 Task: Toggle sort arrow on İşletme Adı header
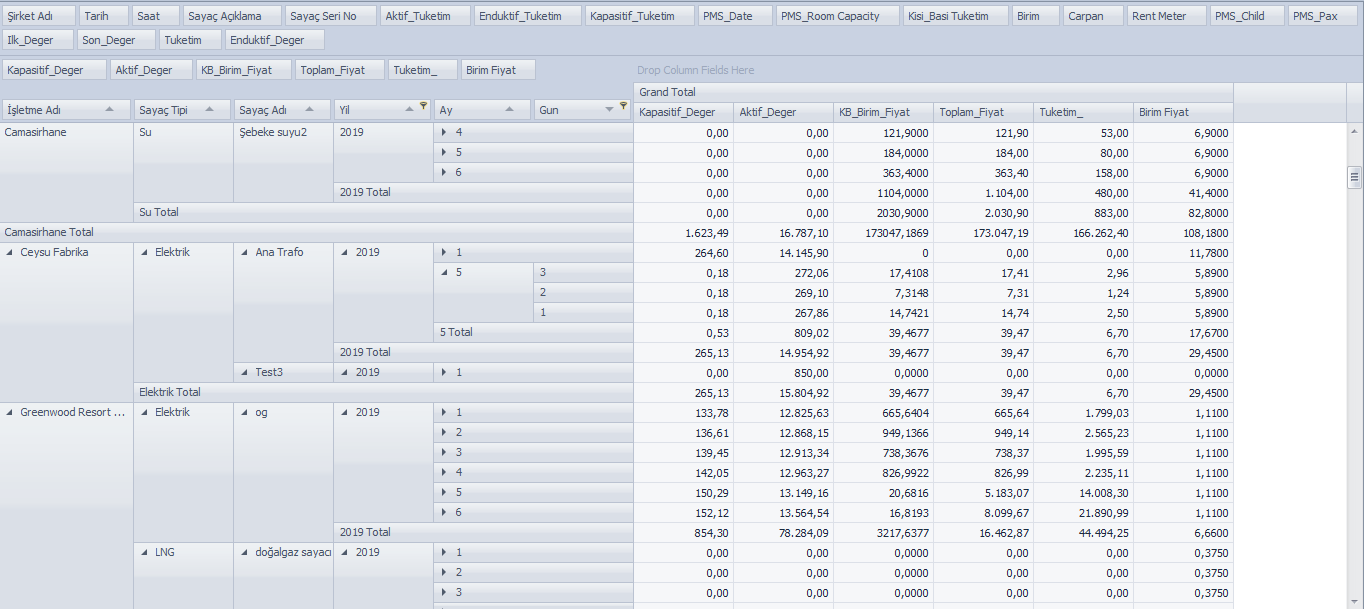110,109
